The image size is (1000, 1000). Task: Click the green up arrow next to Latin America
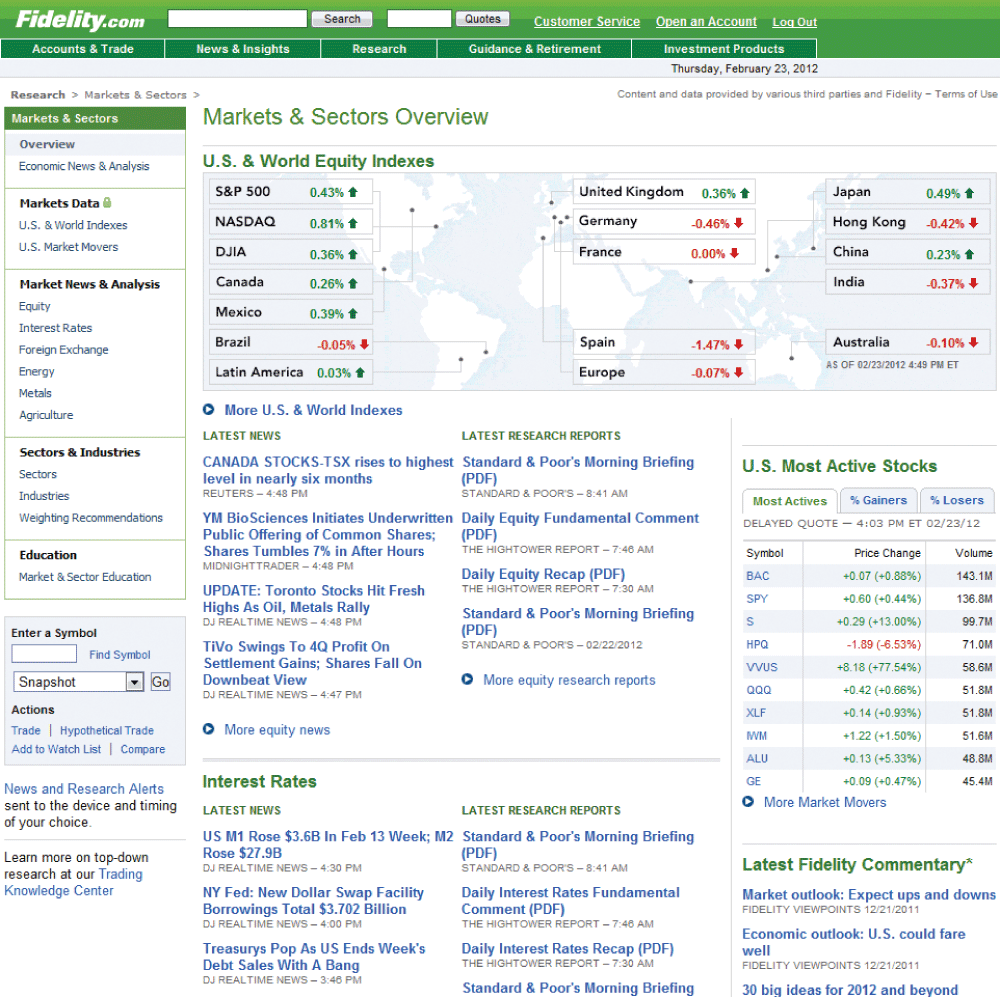pos(360,372)
